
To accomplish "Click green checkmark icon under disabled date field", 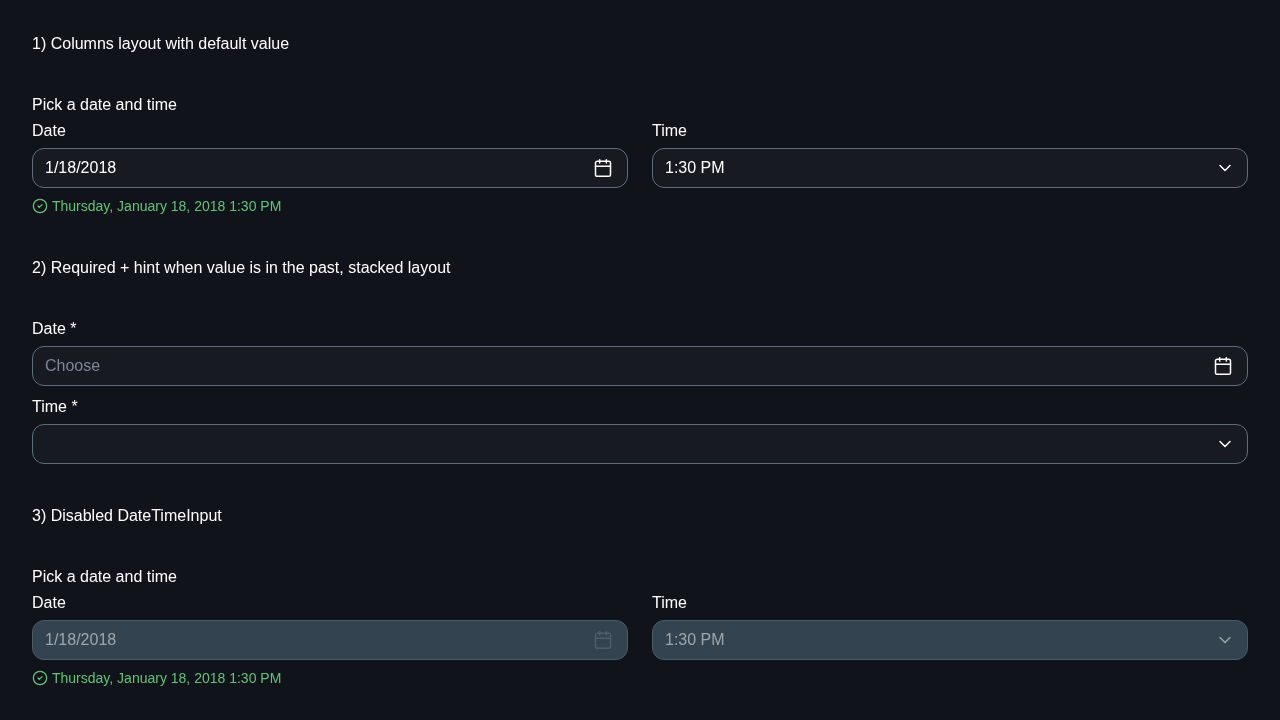I will (x=40, y=678).
